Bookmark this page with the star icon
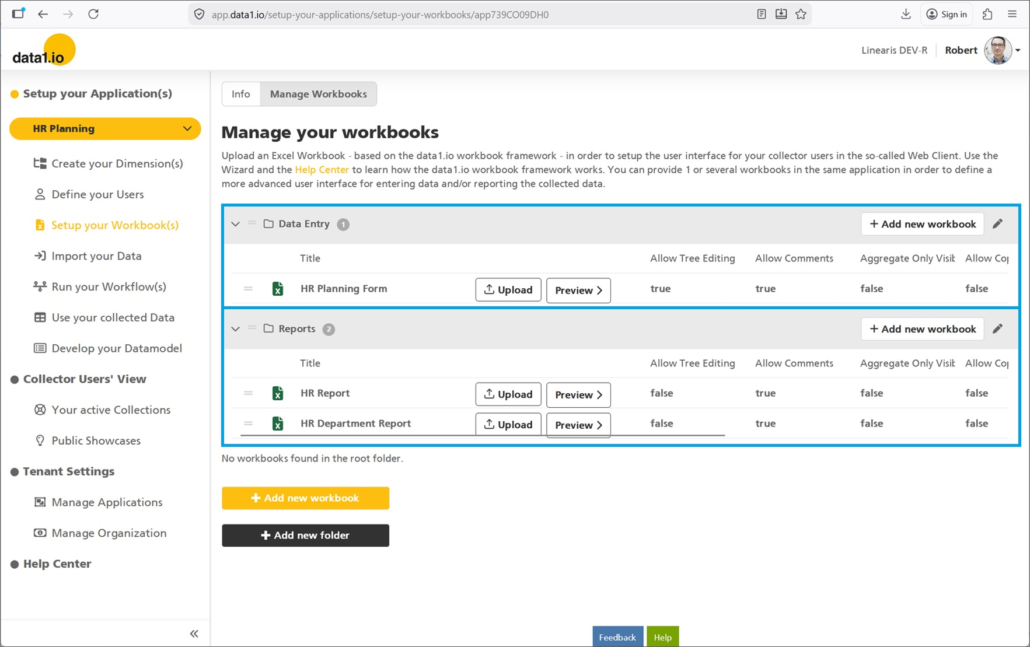 click(800, 14)
